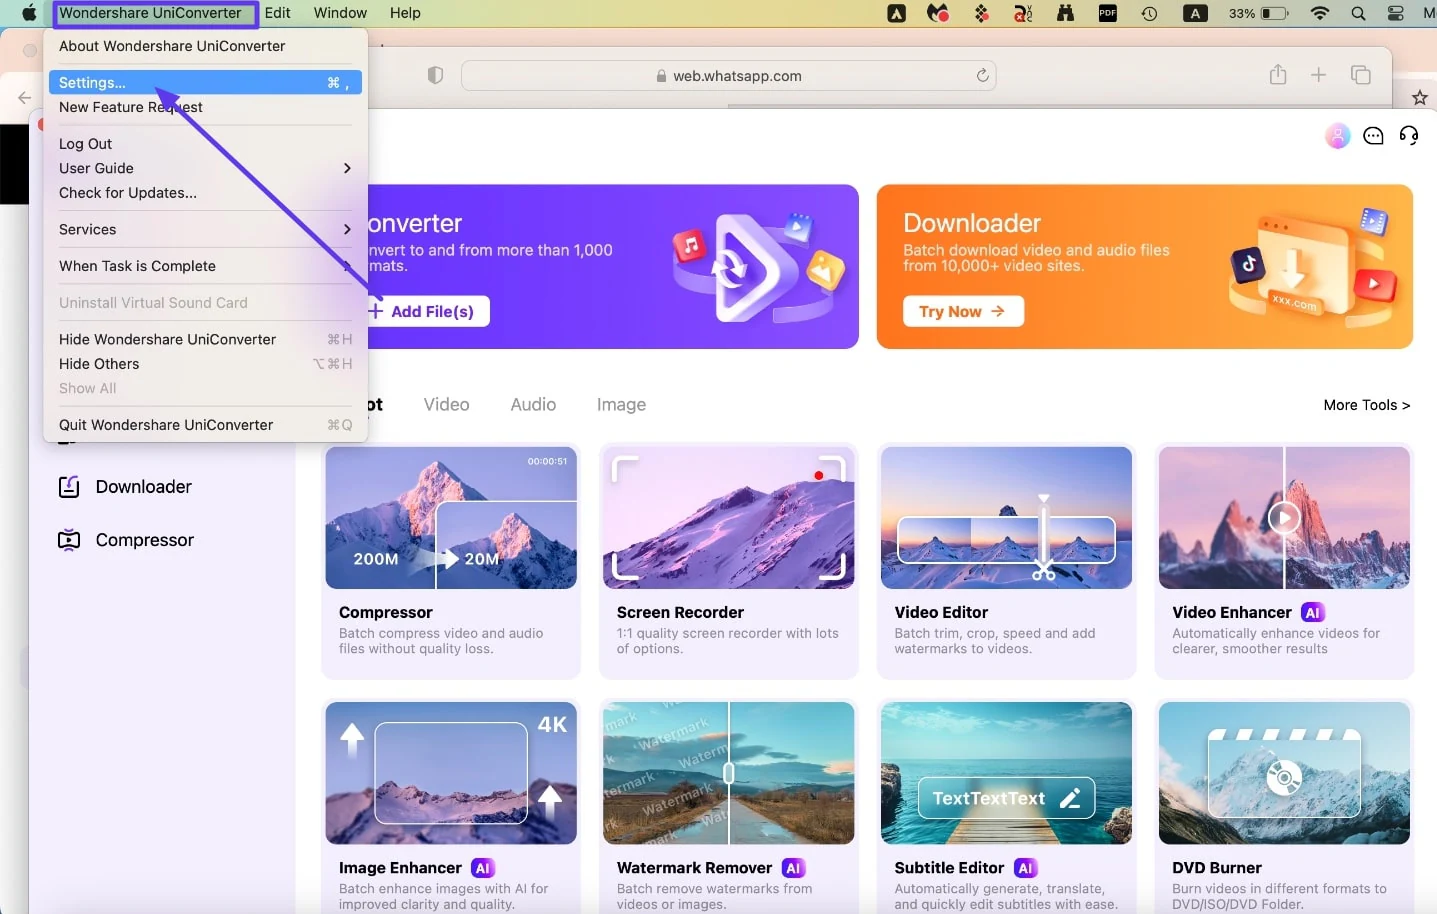Open the Subtitle Editor card thumbnail
Image resolution: width=1437 pixels, height=914 pixels.
pos(1006,773)
